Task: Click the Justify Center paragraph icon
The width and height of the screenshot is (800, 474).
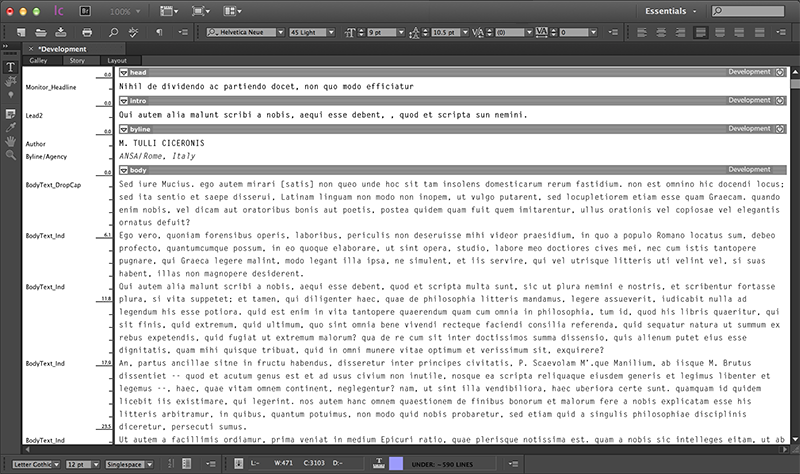Action: pyautogui.click(x=720, y=33)
